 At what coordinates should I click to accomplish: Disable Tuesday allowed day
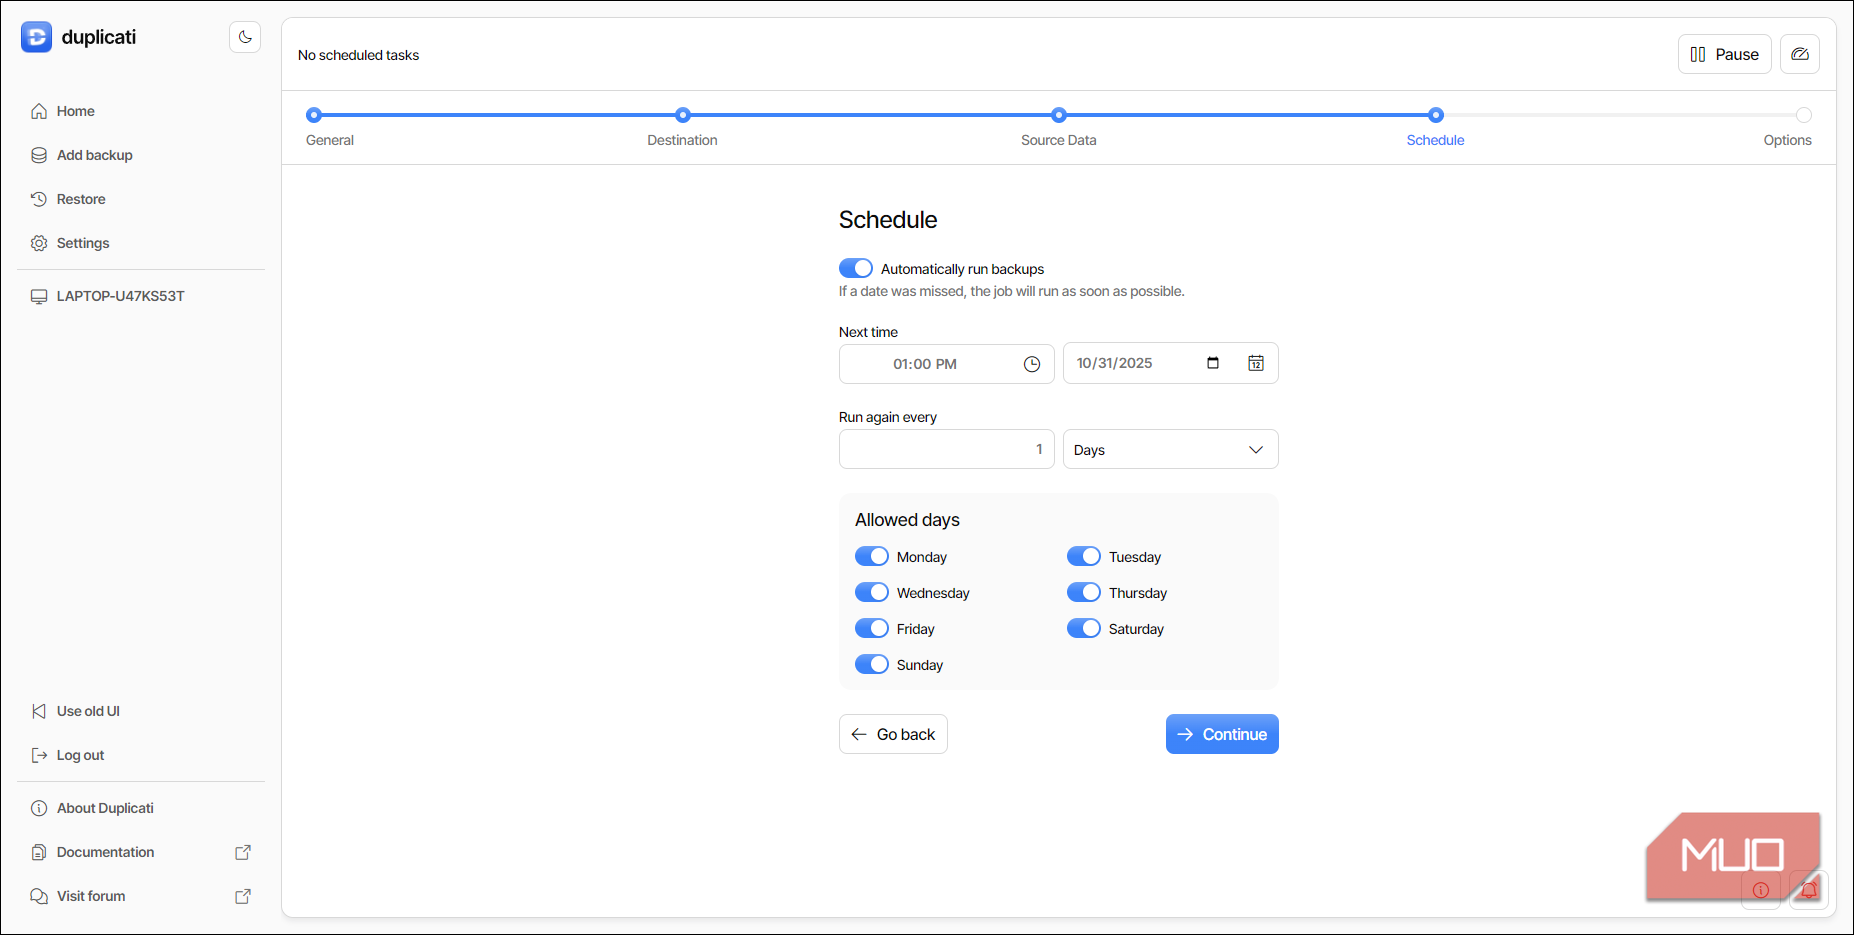pyautogui.click(x=1084, y=556)
